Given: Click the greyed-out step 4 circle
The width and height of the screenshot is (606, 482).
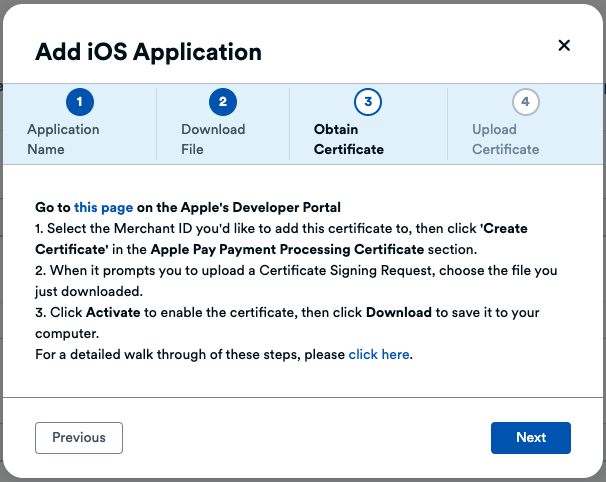Looking at the screenshot, I should coord(525,102).
